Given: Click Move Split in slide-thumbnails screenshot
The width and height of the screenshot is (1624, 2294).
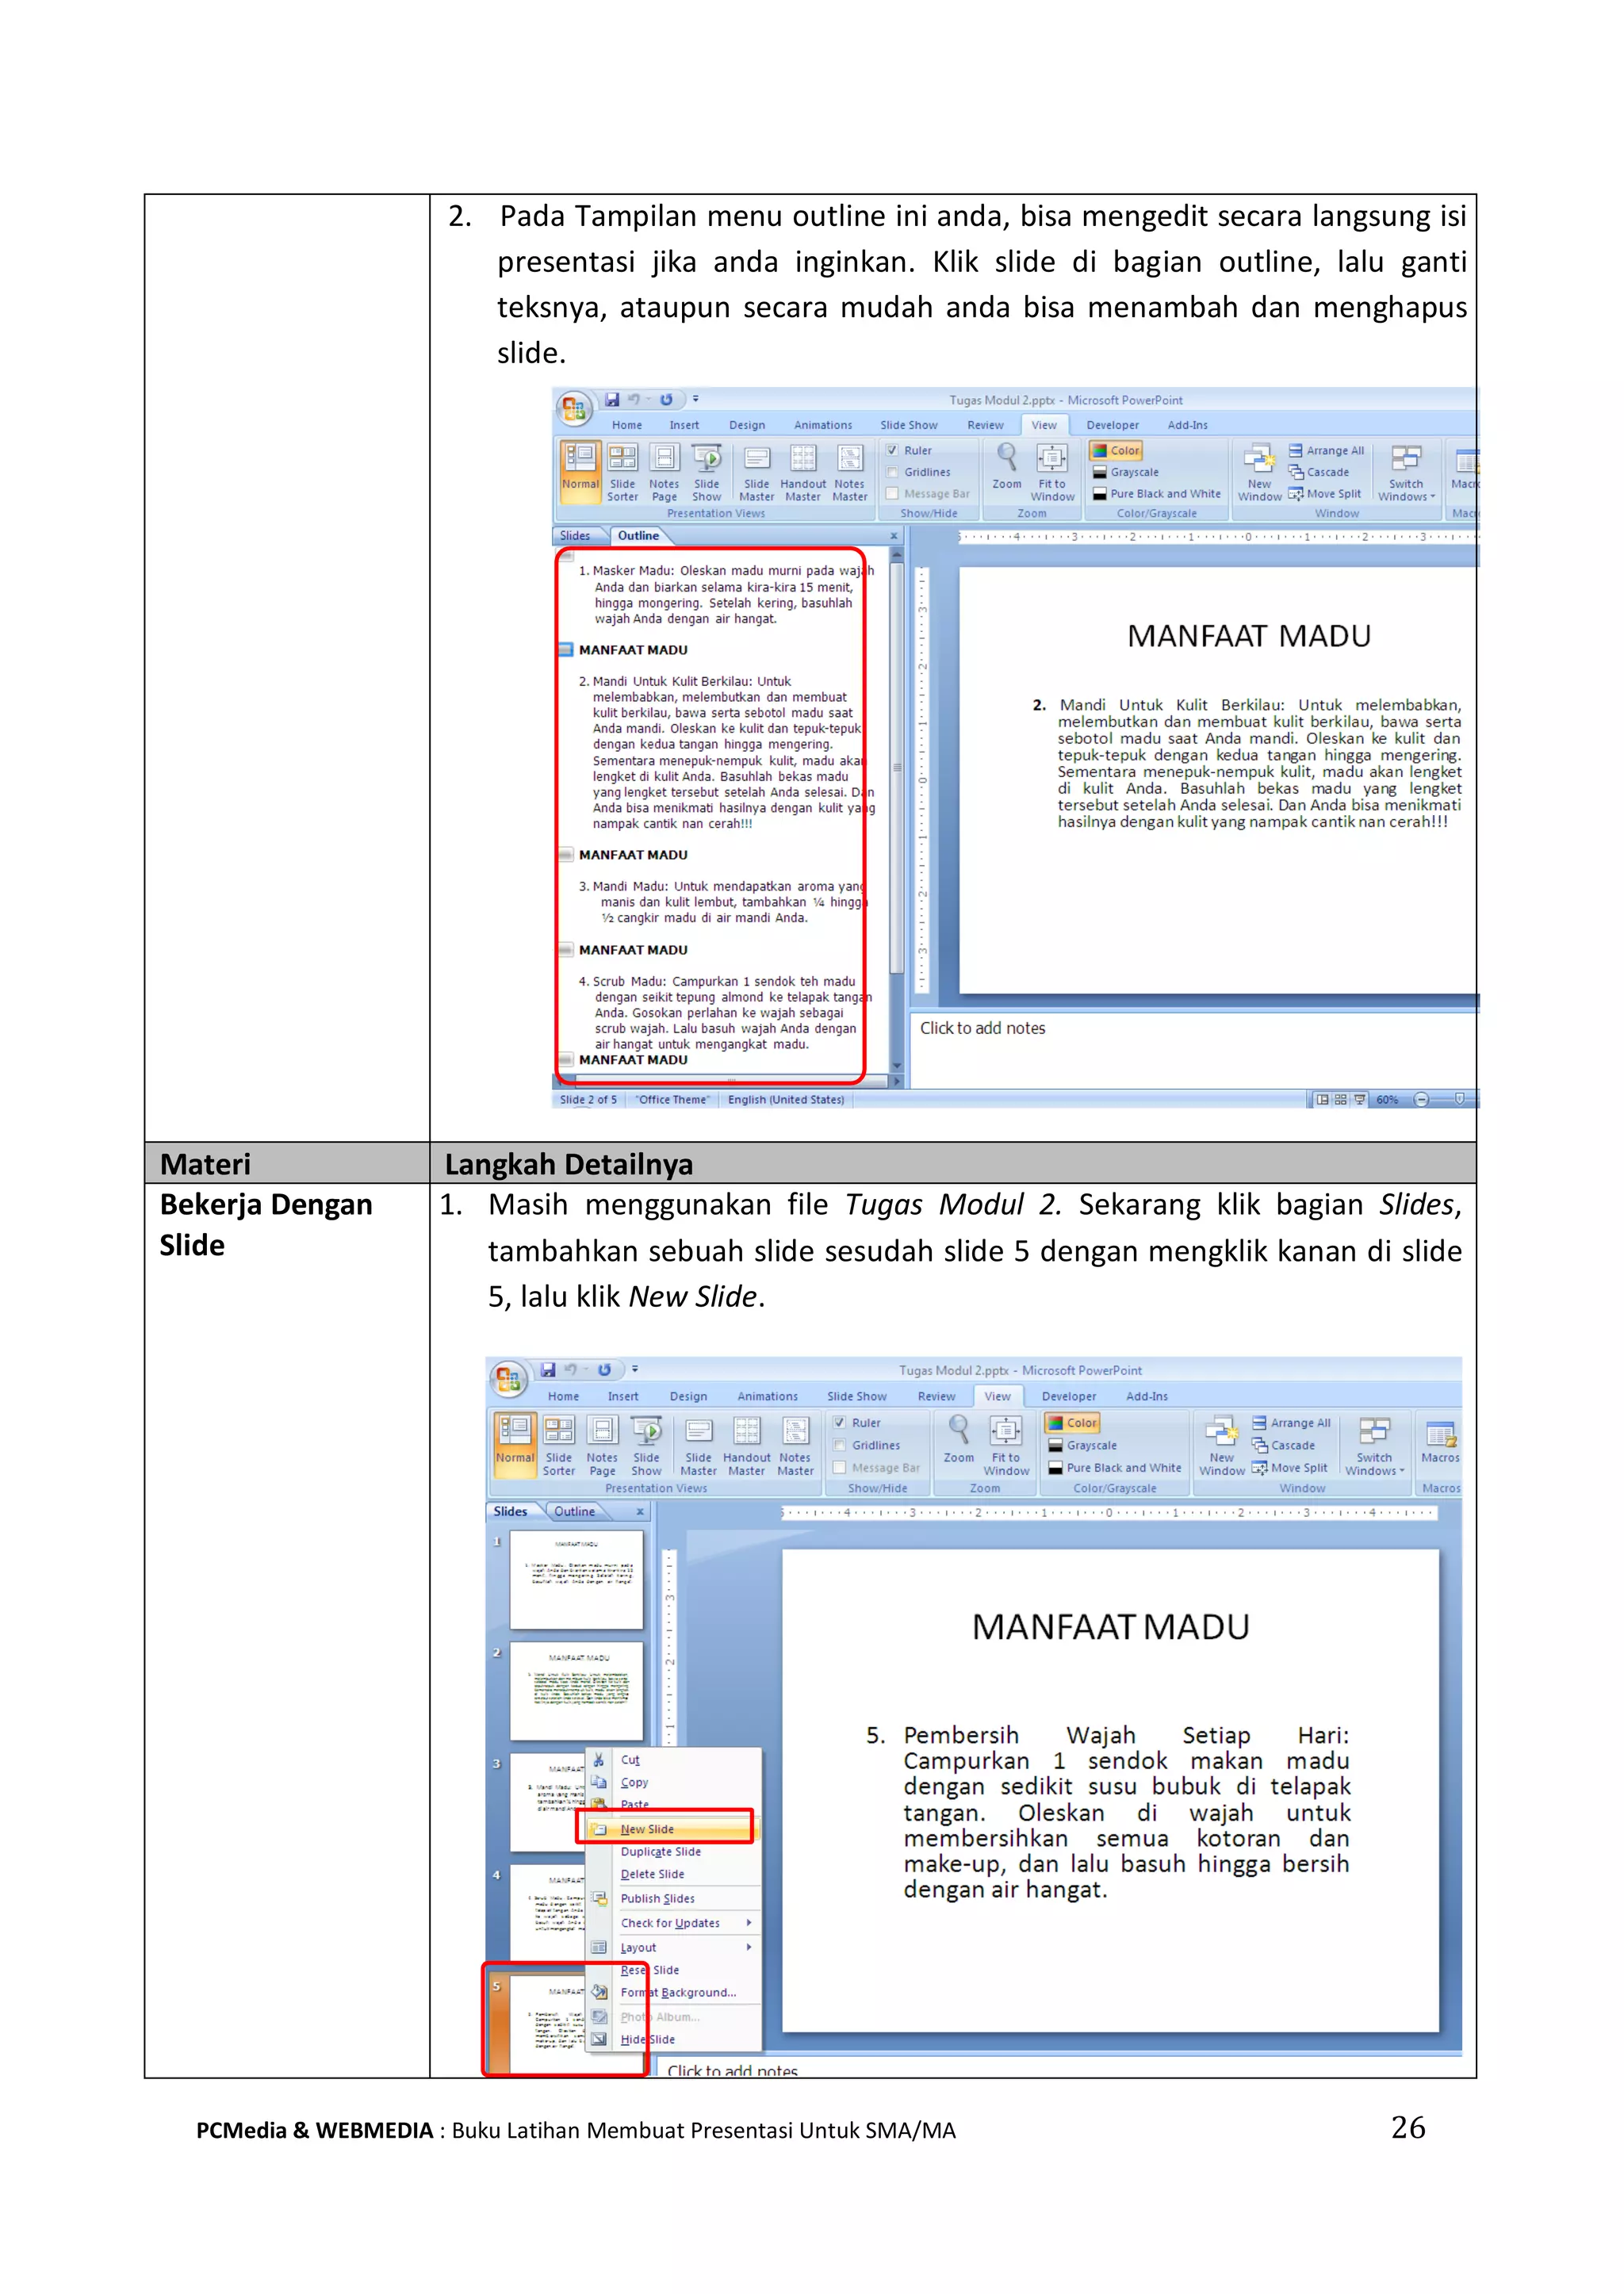Looking at the screenshot, I should [x=1290, y=1468].
